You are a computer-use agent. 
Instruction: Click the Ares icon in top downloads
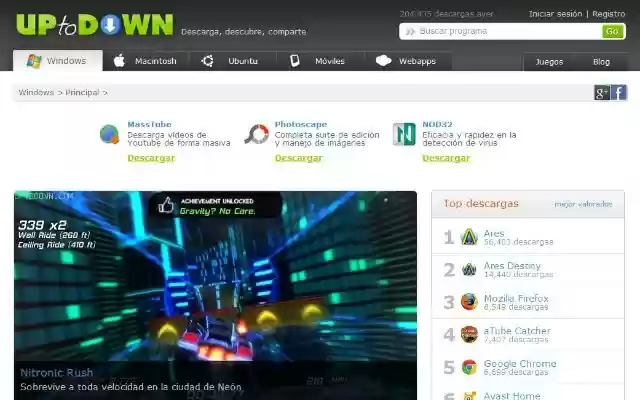[469, 237]
